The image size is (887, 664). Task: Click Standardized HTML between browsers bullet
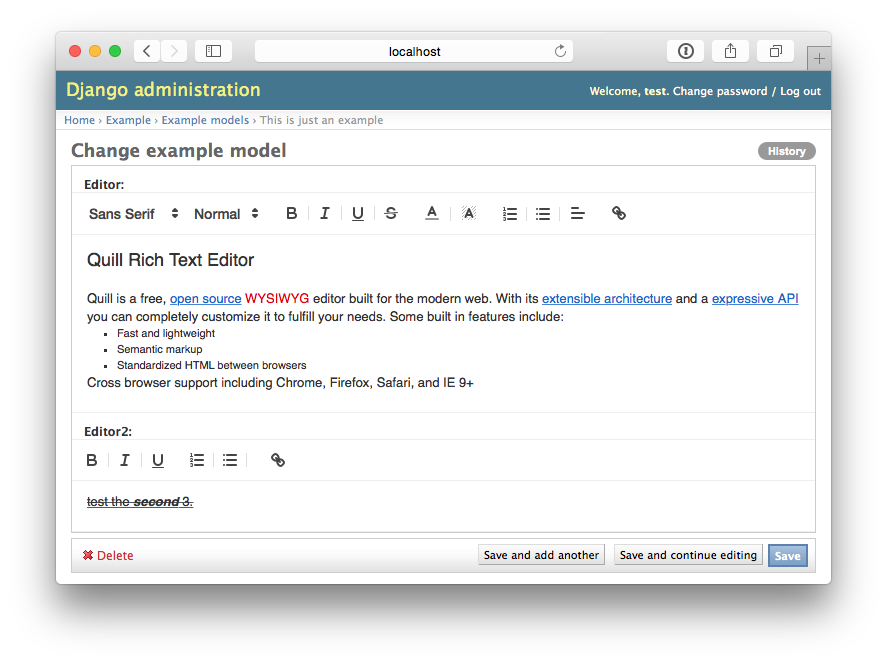pyautogui.click(x=212, y=365)
